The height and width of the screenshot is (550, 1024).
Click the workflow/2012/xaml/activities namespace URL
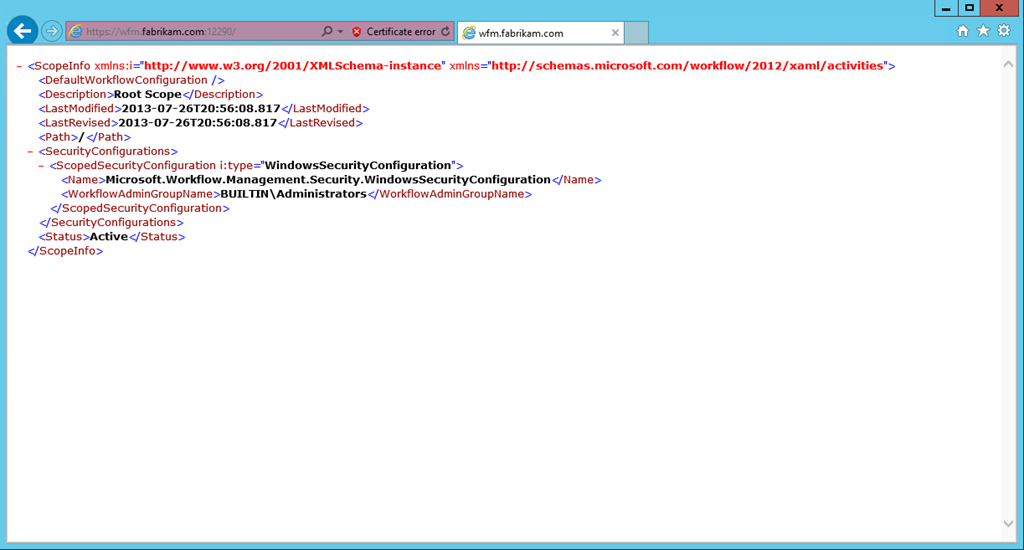(688, 65)
